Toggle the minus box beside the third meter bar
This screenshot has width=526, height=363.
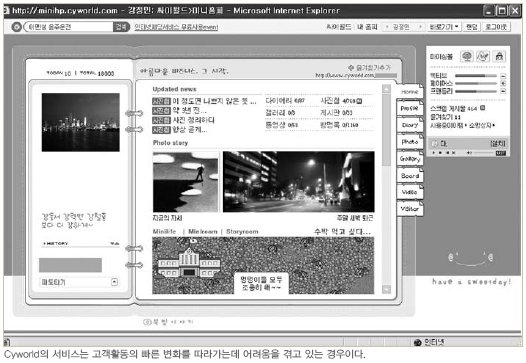[503, 91]
